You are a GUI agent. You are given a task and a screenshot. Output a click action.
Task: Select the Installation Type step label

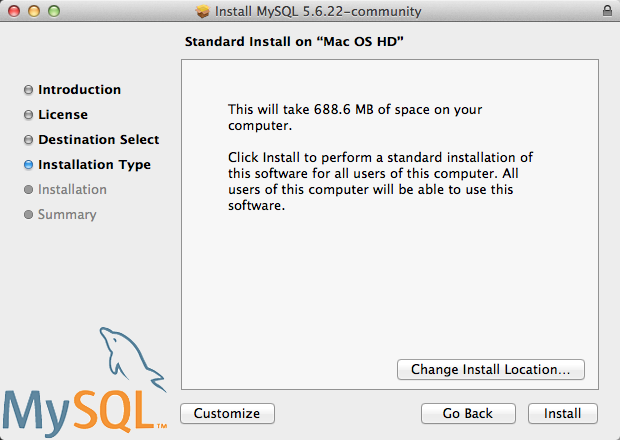coord(95,165)
